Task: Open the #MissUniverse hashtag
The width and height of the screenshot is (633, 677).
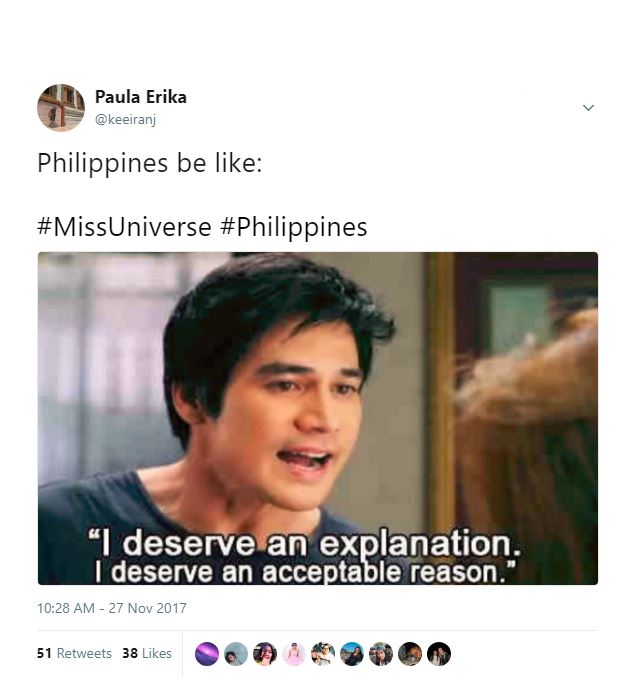Action: coord(124,227)
